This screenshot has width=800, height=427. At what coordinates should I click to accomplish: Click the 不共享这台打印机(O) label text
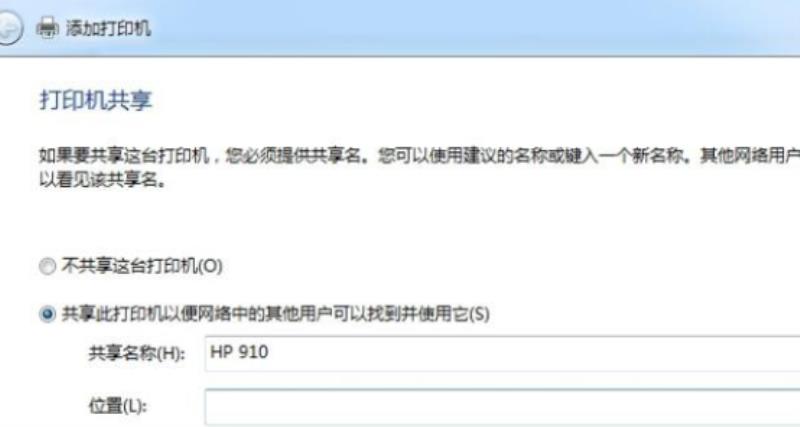point(142,266)
